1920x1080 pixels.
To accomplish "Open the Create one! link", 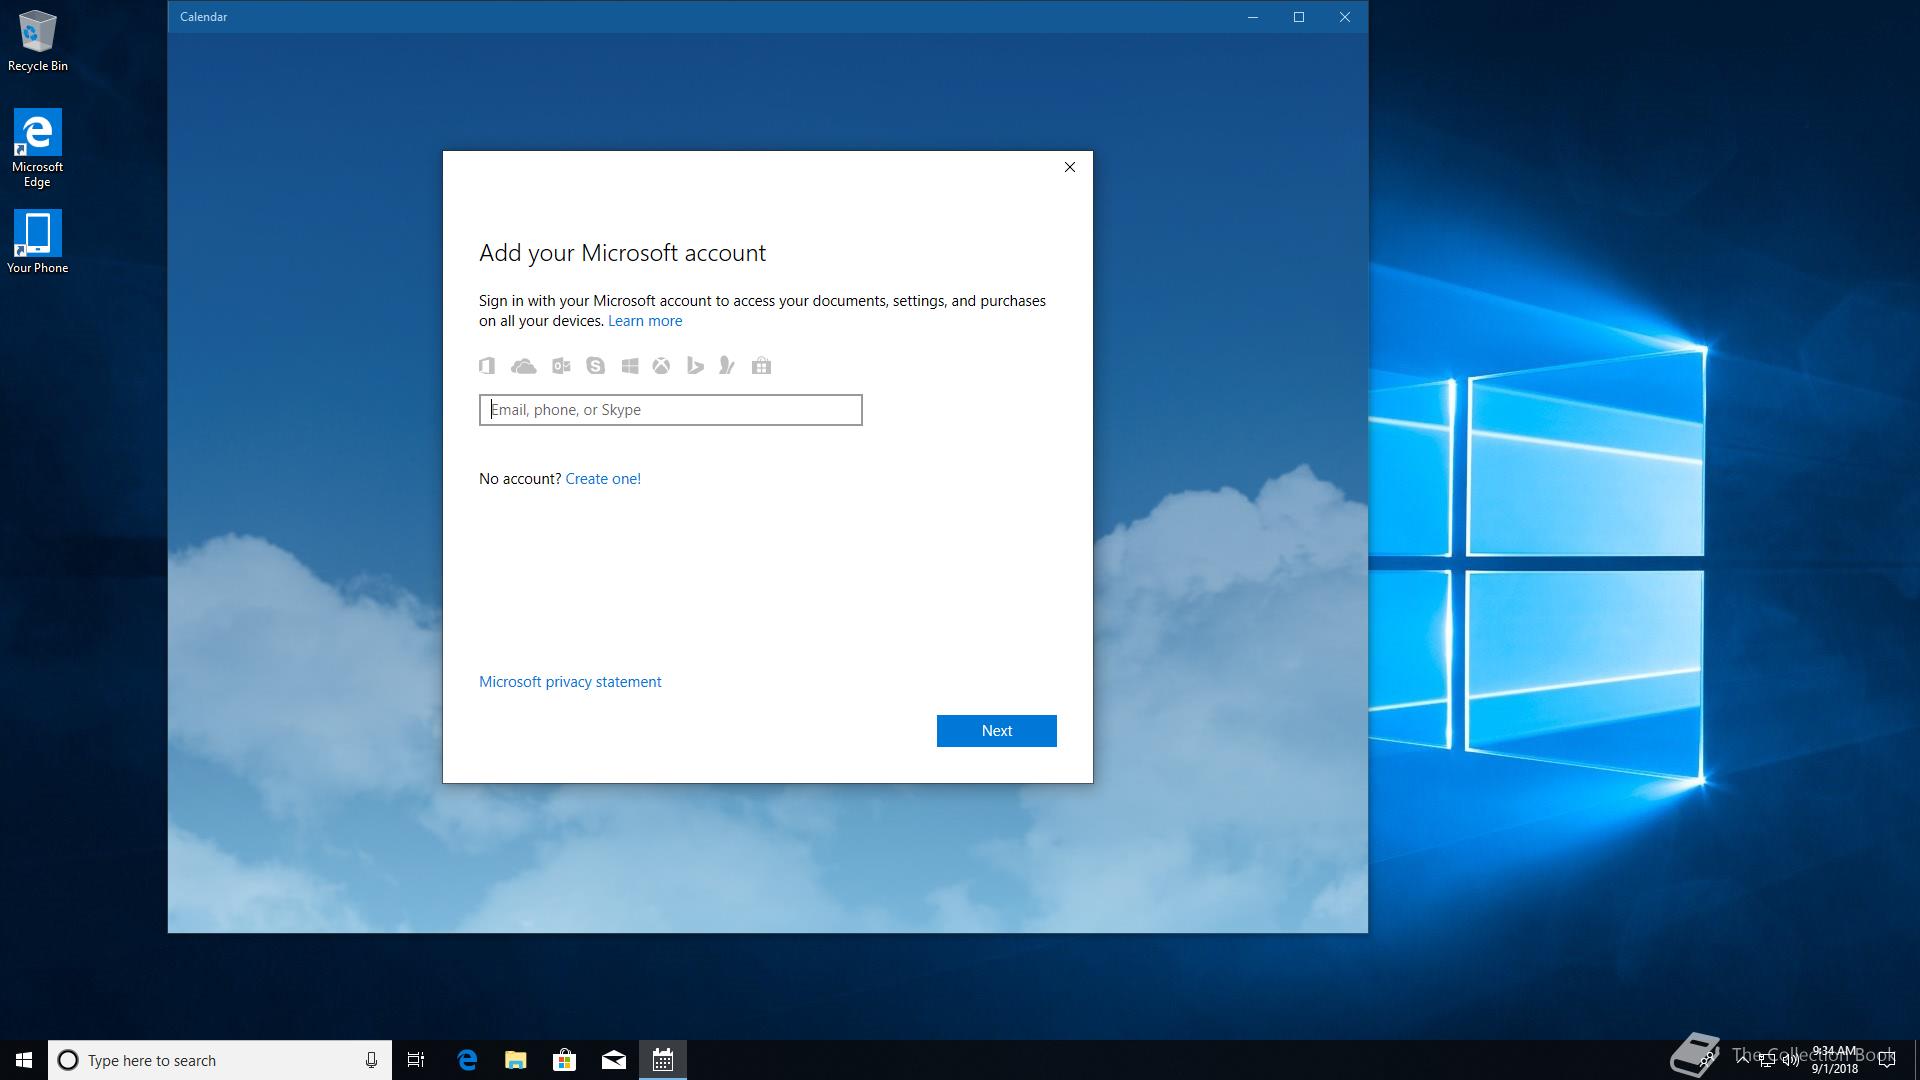I will (603, 479).
